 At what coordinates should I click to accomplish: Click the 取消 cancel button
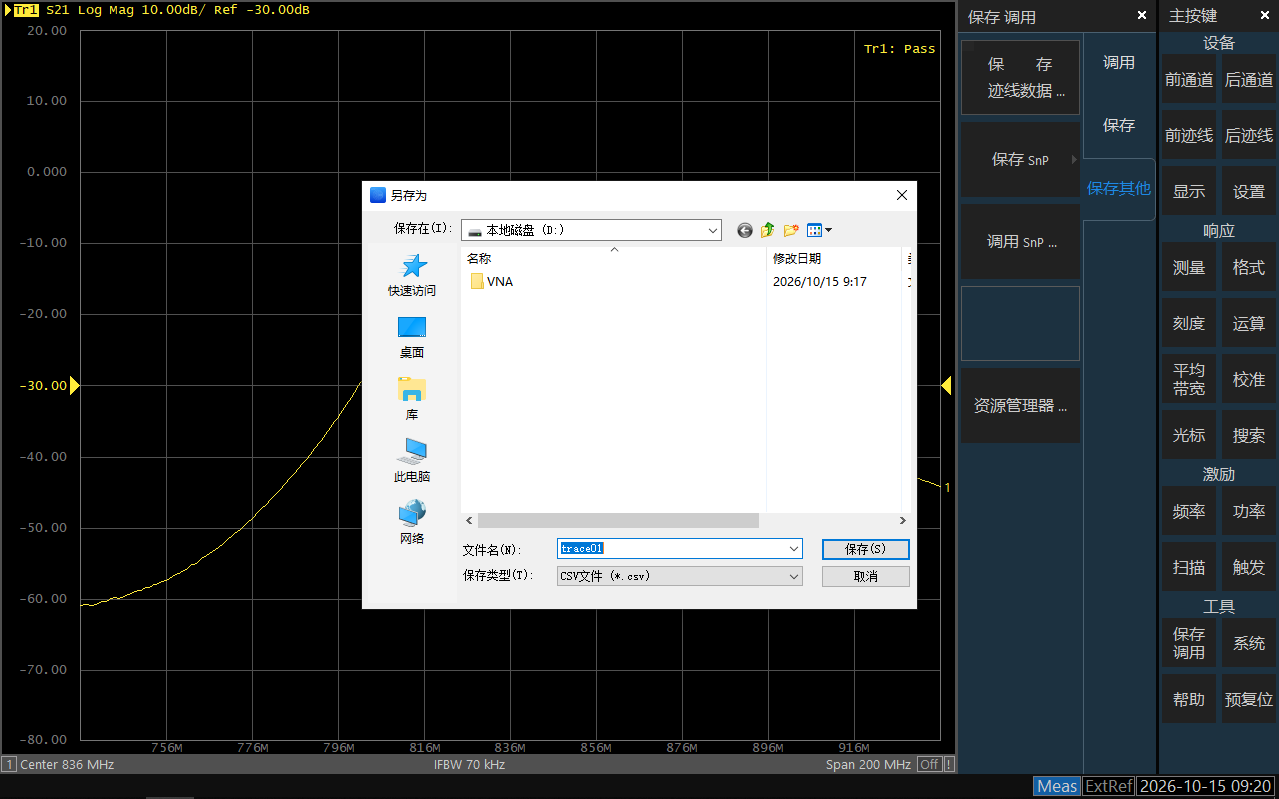point(866,576)
